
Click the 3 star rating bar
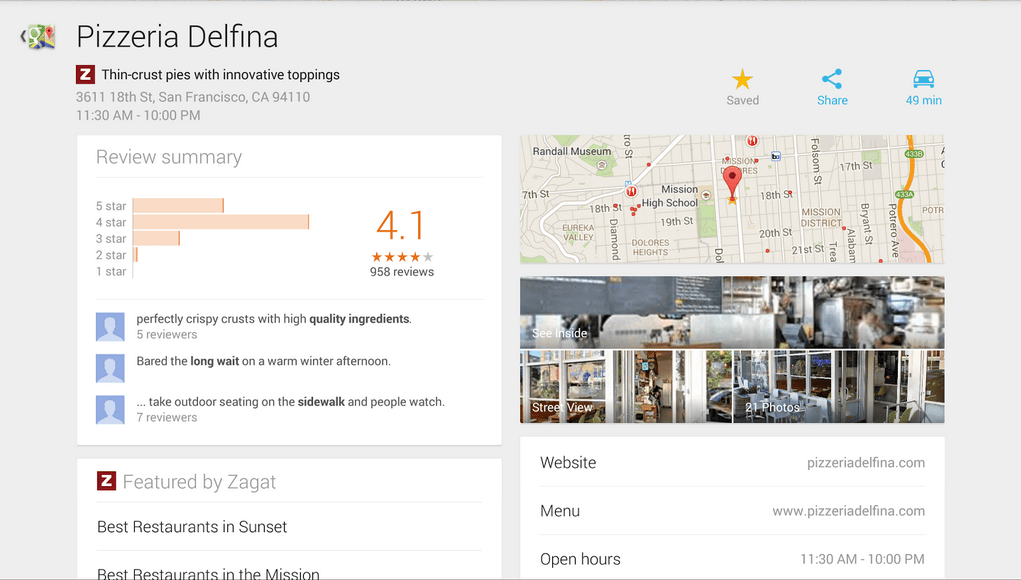coord(156,238)
